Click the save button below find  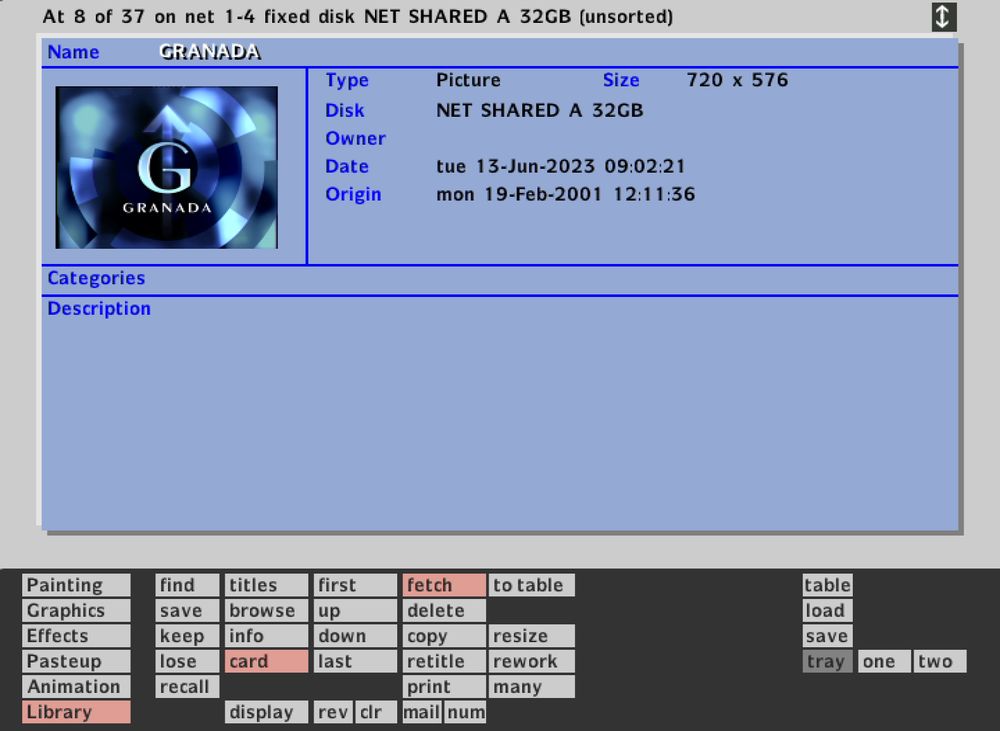tap(187, 610)
